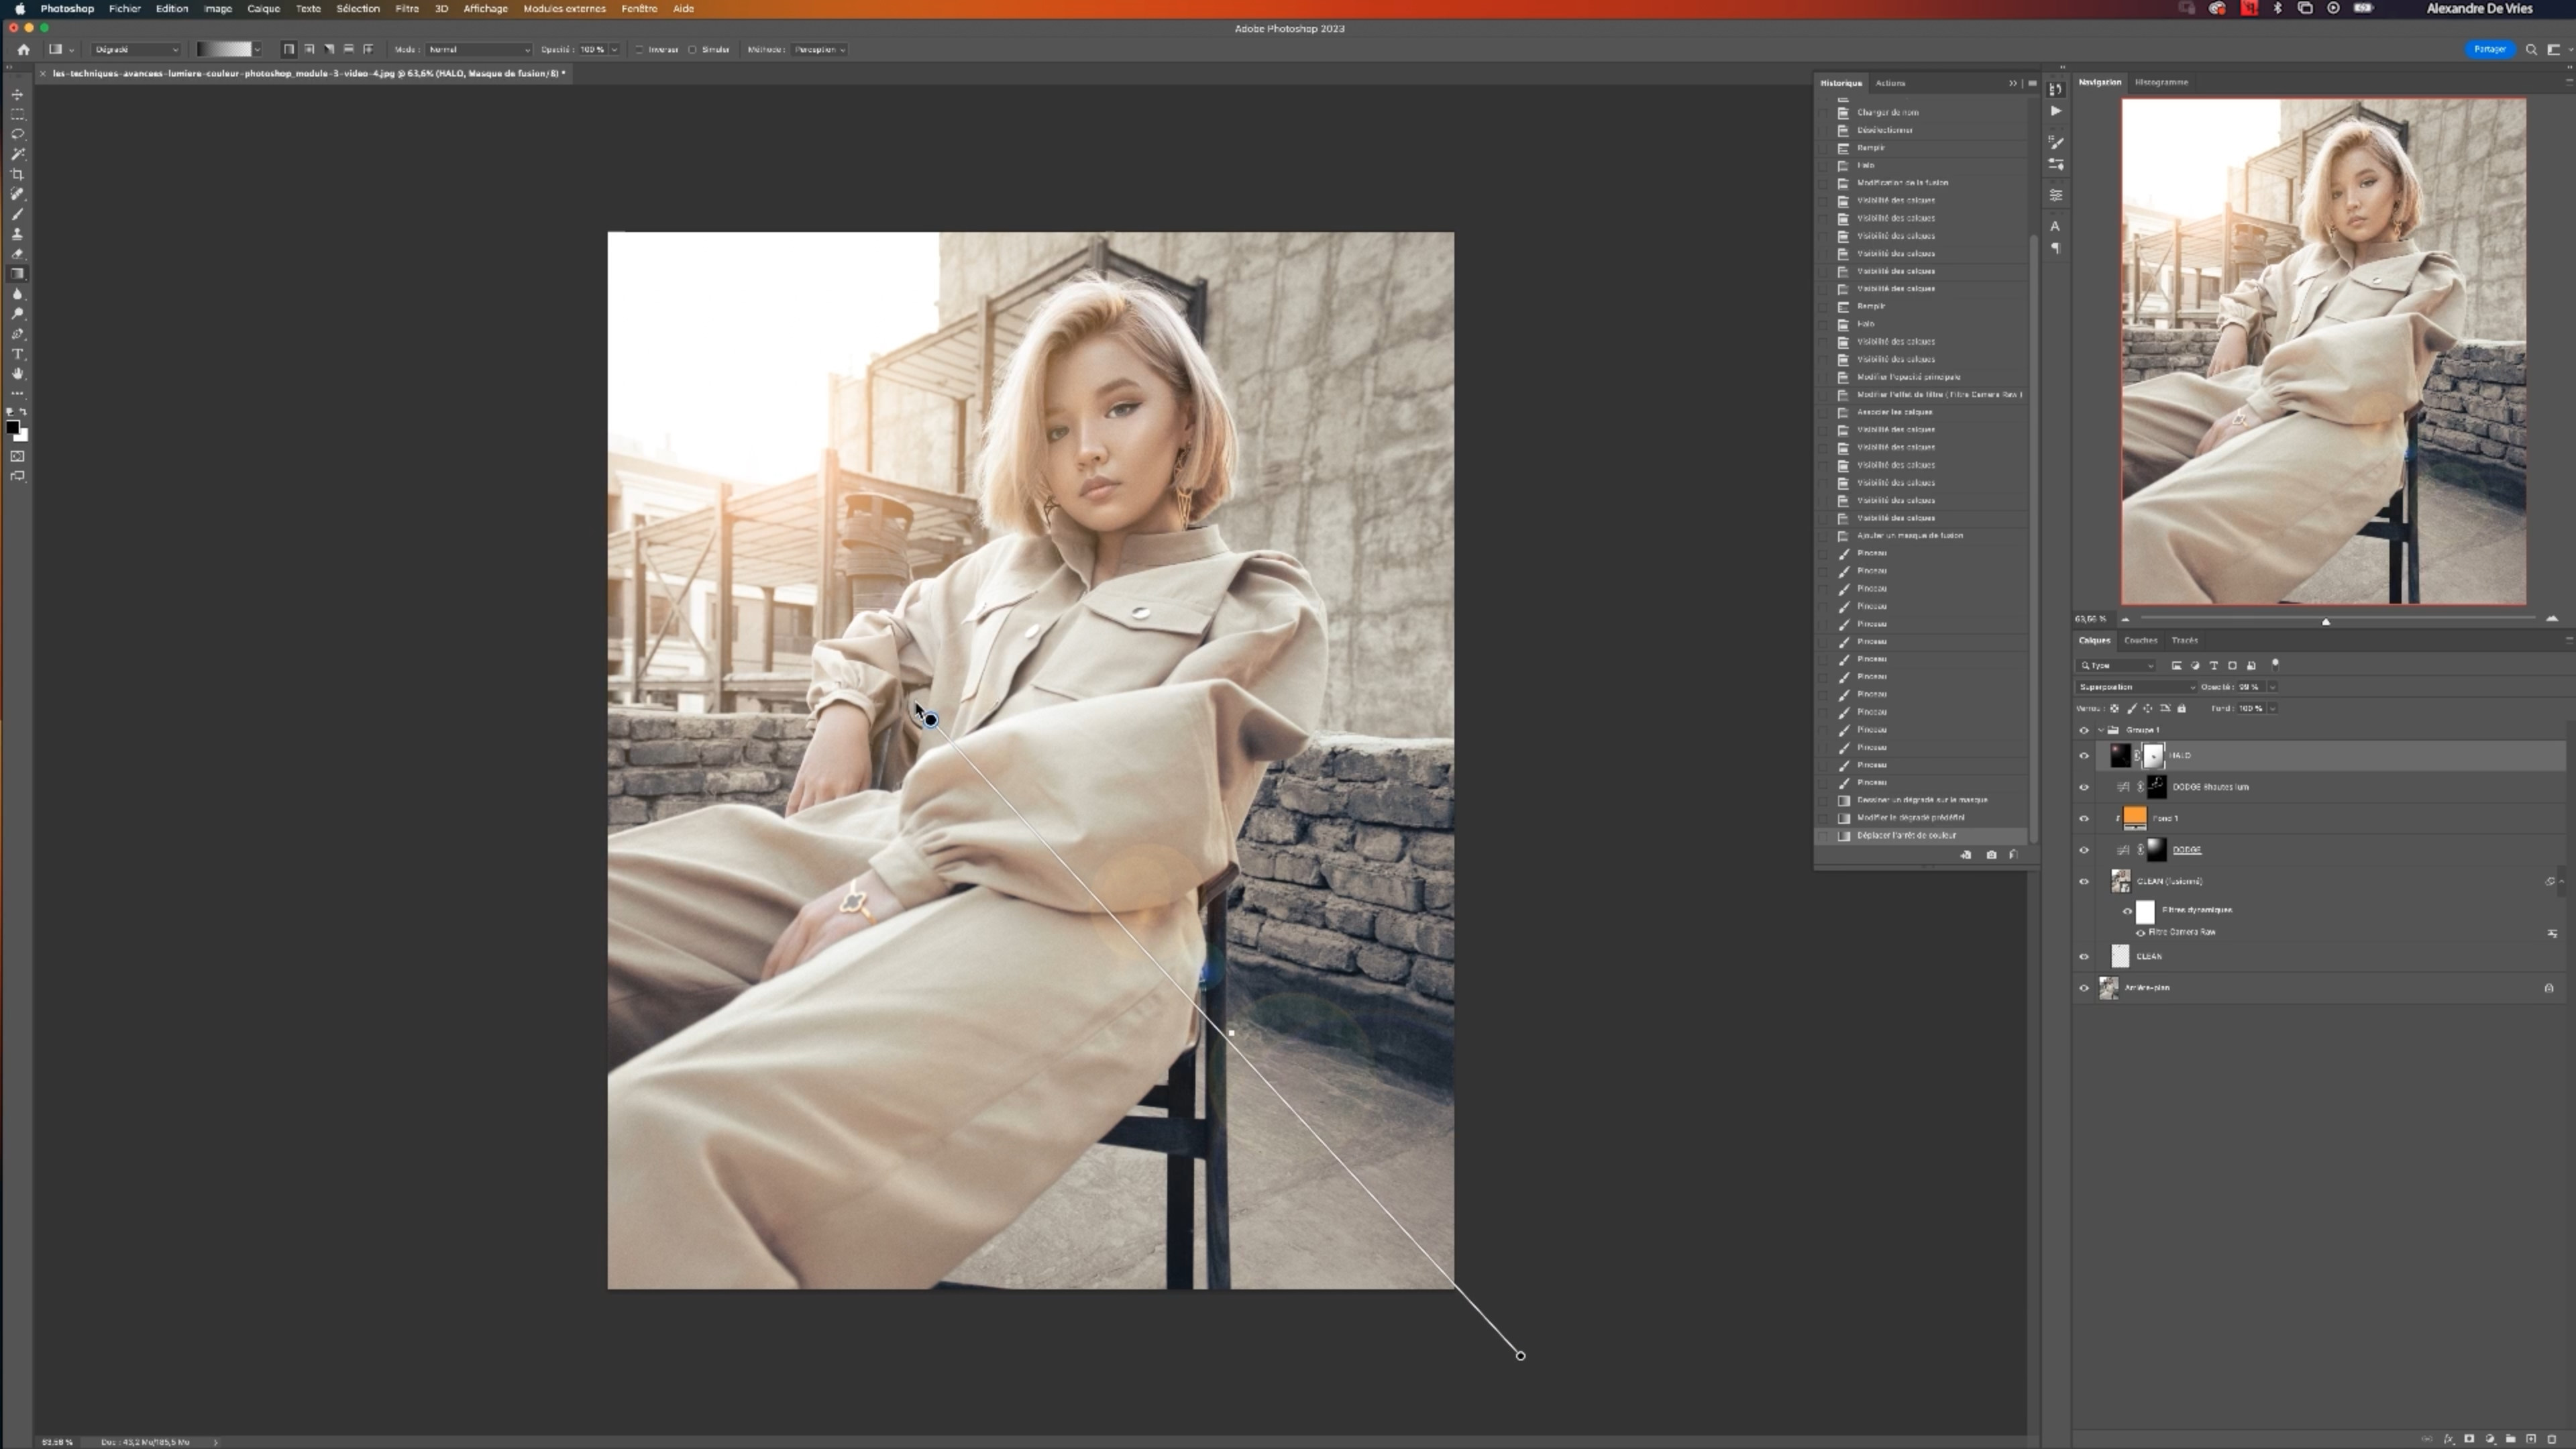The image size is (2576, 1449).
Task: Open the Superposition blend mode dropdown
Action: pos(2136,687)
